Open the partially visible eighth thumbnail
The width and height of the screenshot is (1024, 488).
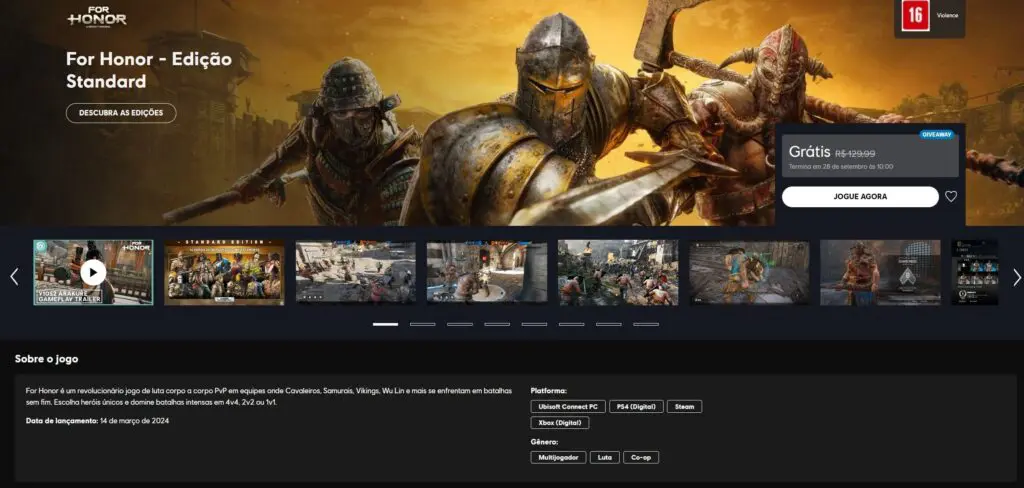coord(974,272)
